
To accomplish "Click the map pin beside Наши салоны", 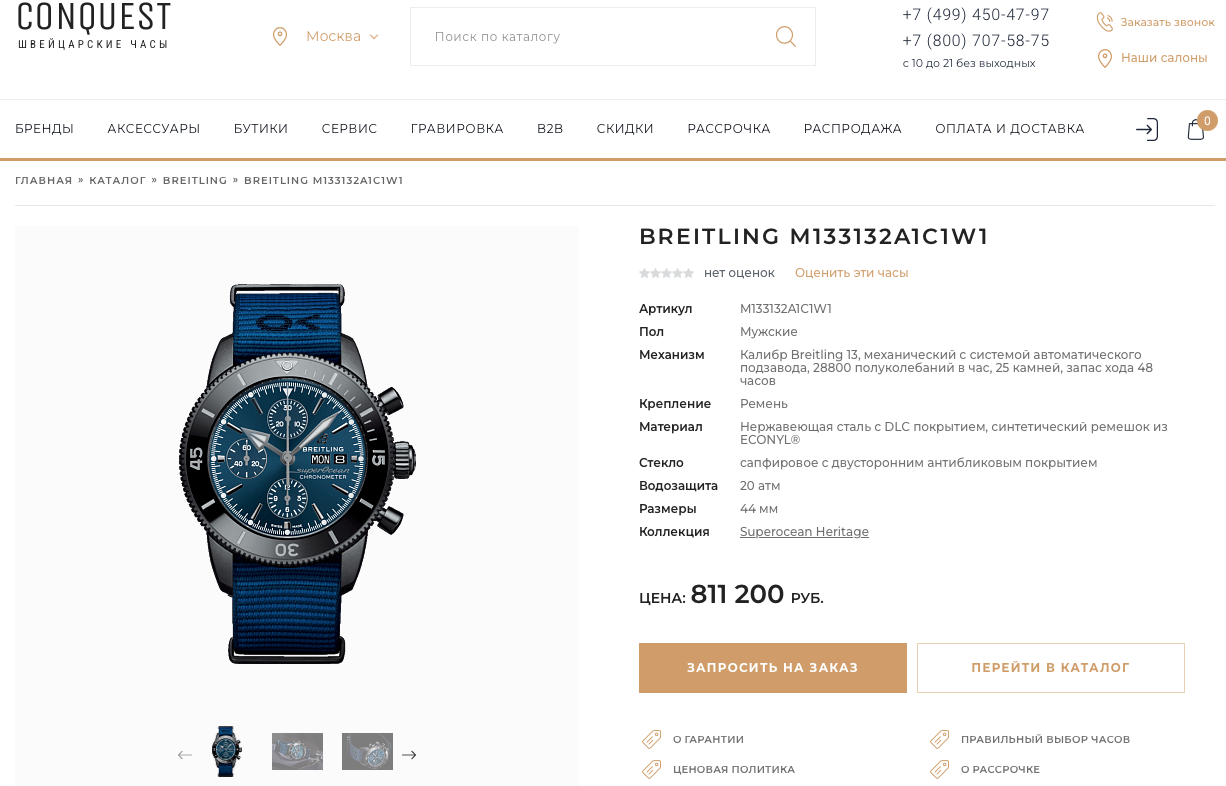I will coord(1105,58).
